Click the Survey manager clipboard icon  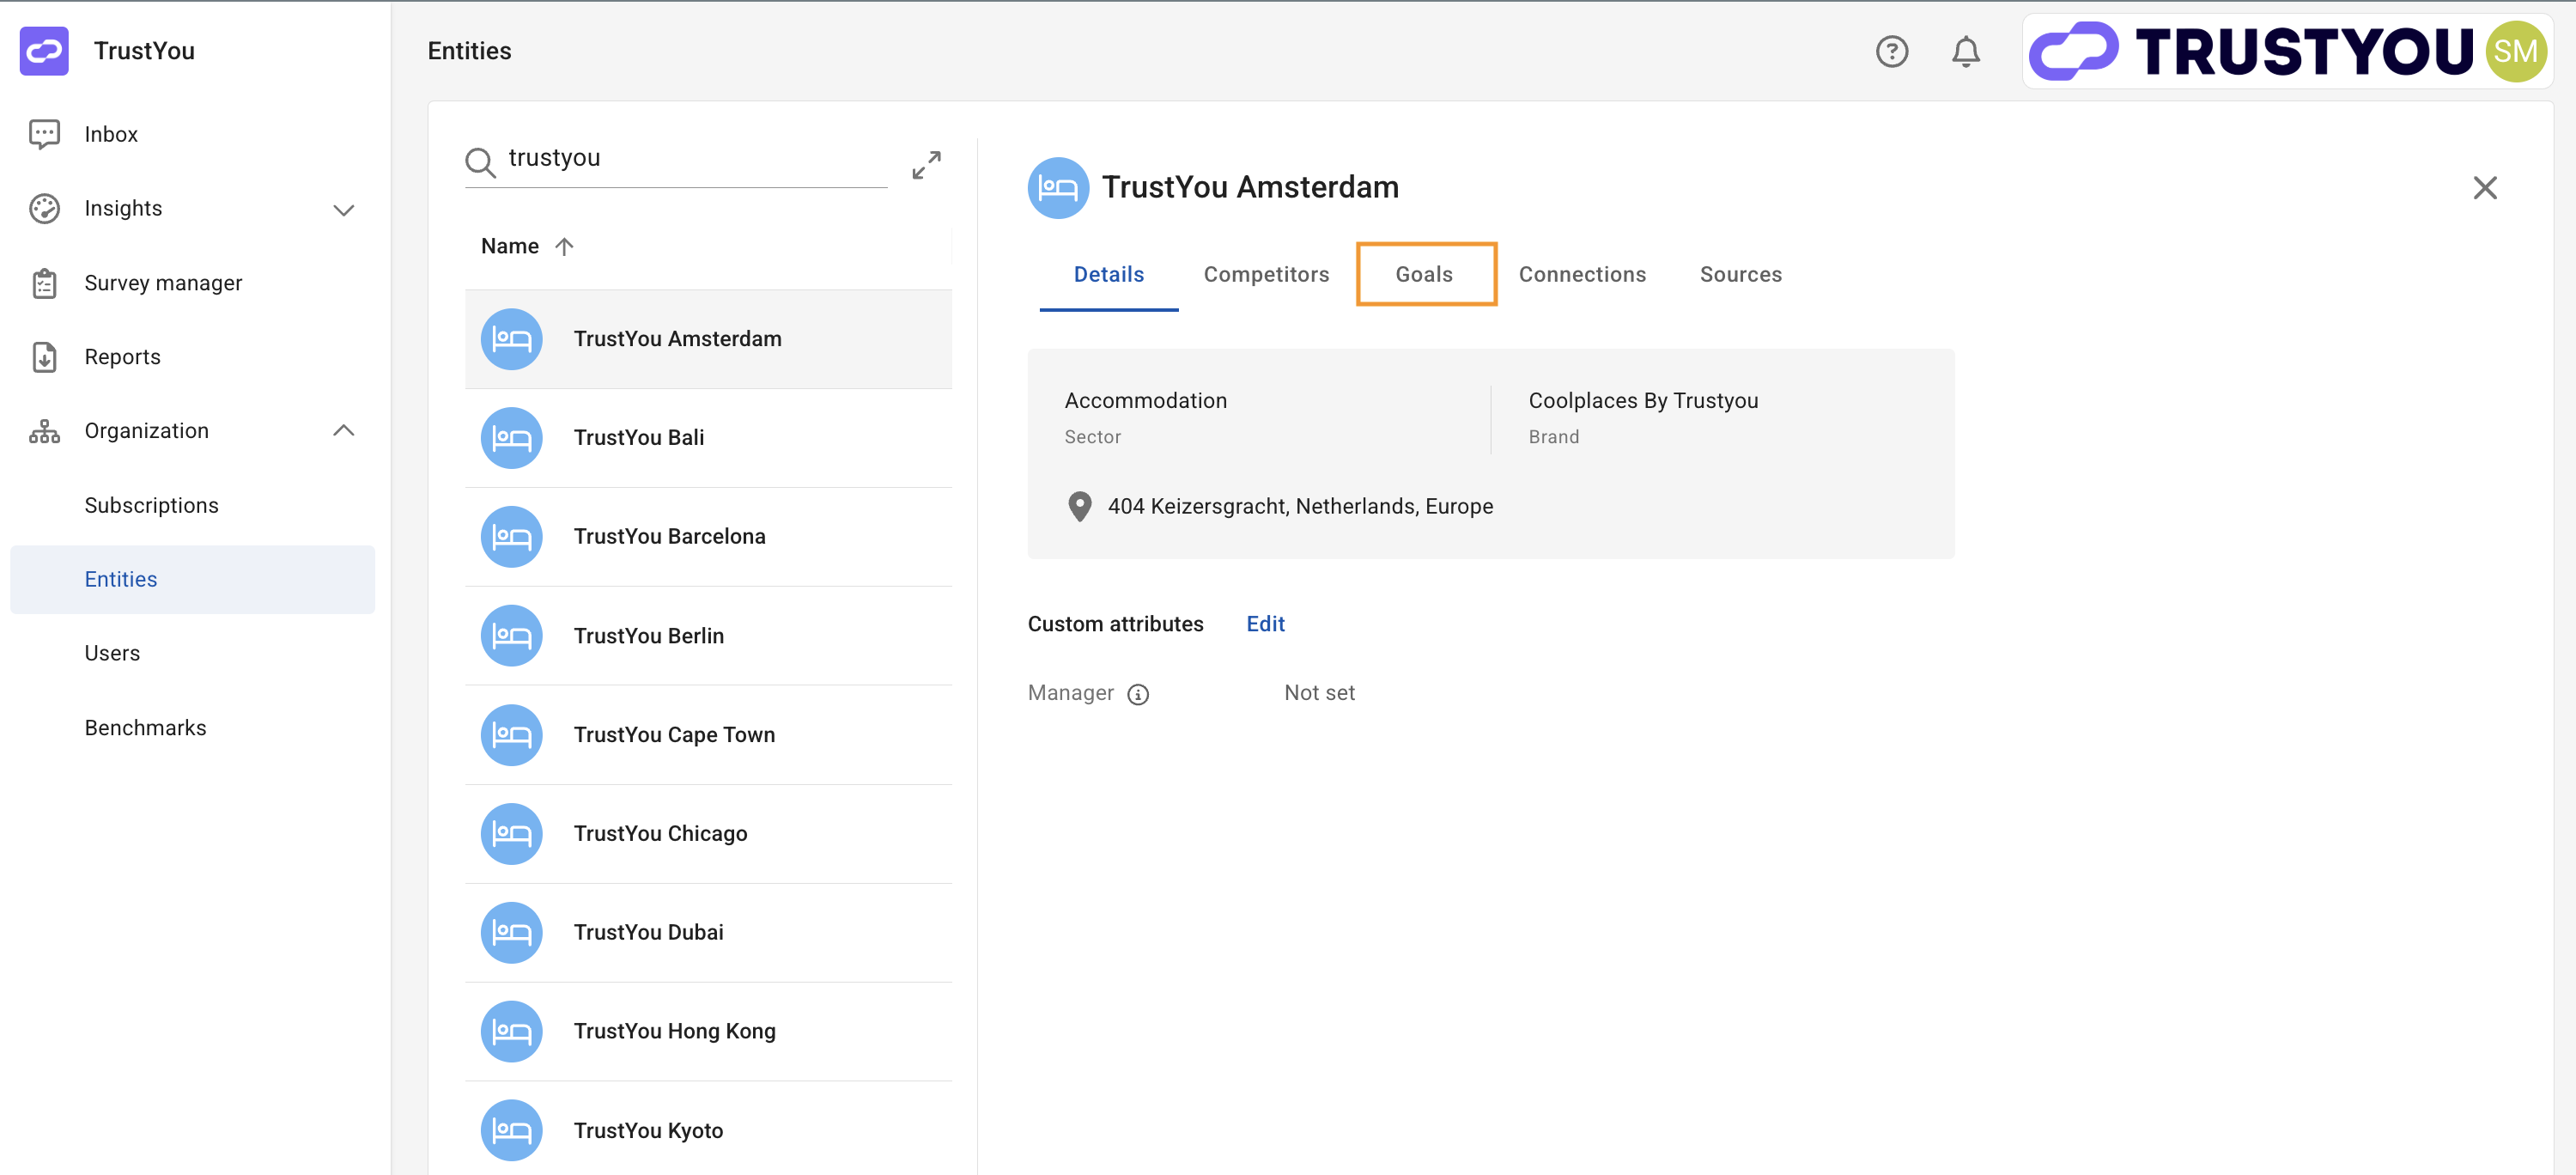pos(44,283)
